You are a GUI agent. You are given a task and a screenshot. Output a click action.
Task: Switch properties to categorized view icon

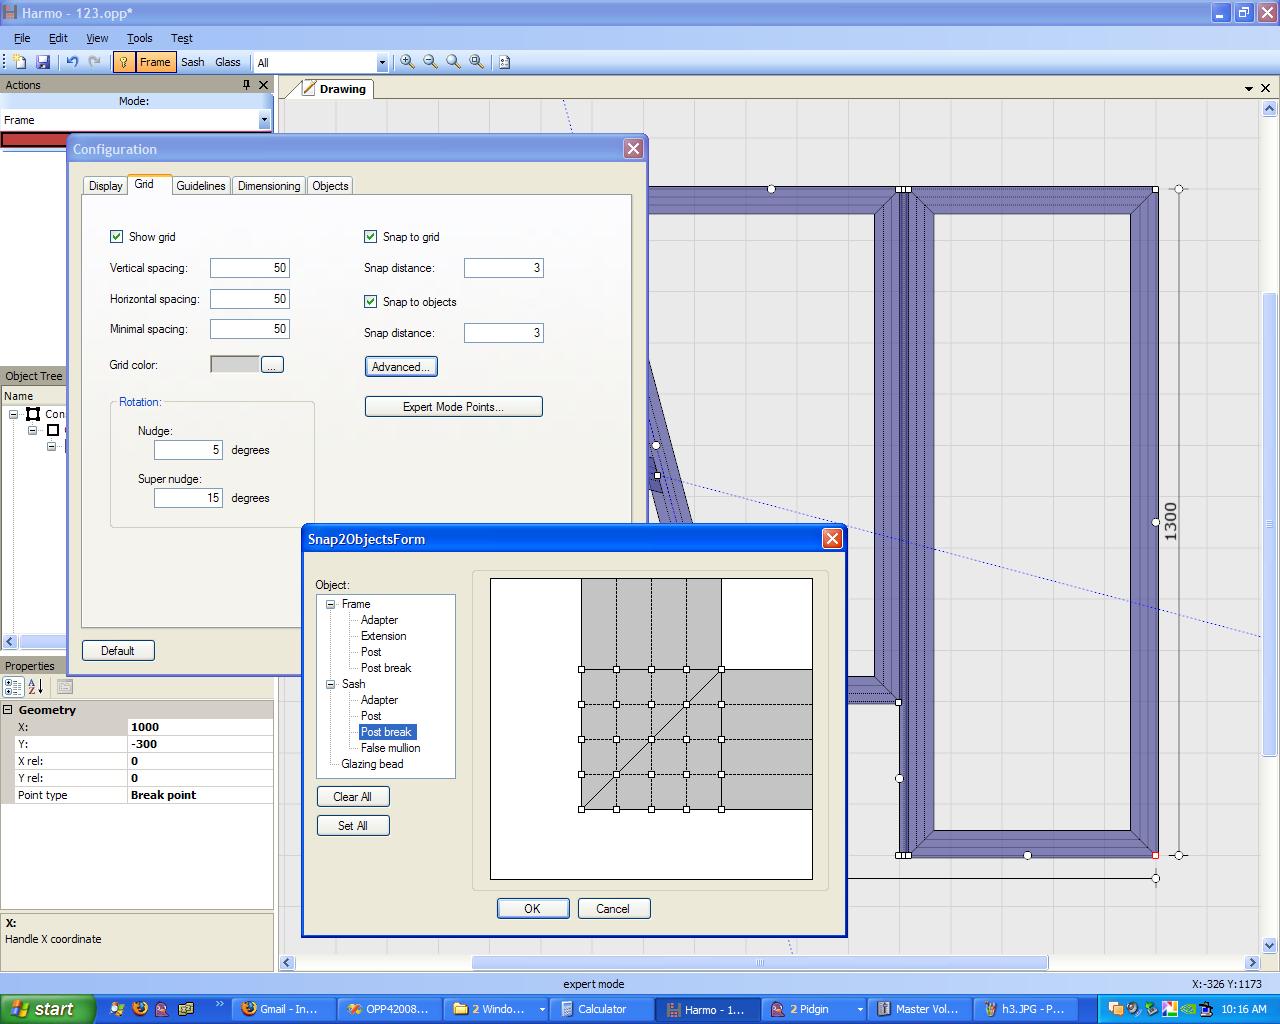point(13,687)
